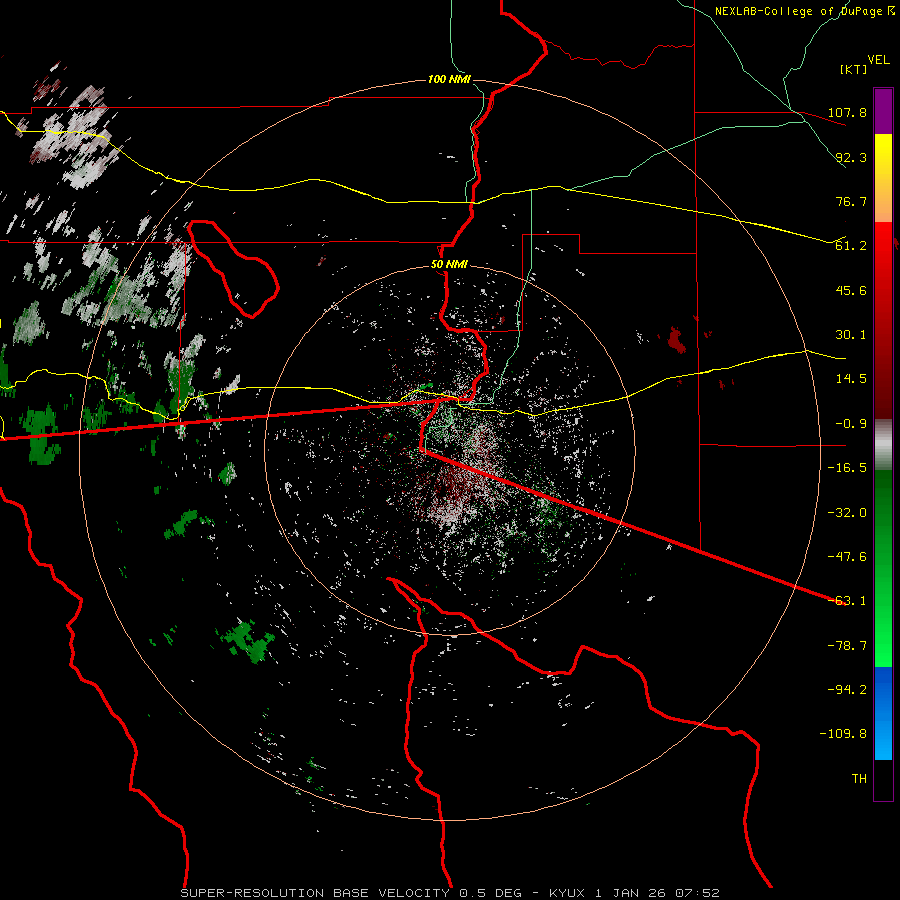Click the bright green segment of the color bar
This screenshot has height=900, width=900.
coord(883,568)
